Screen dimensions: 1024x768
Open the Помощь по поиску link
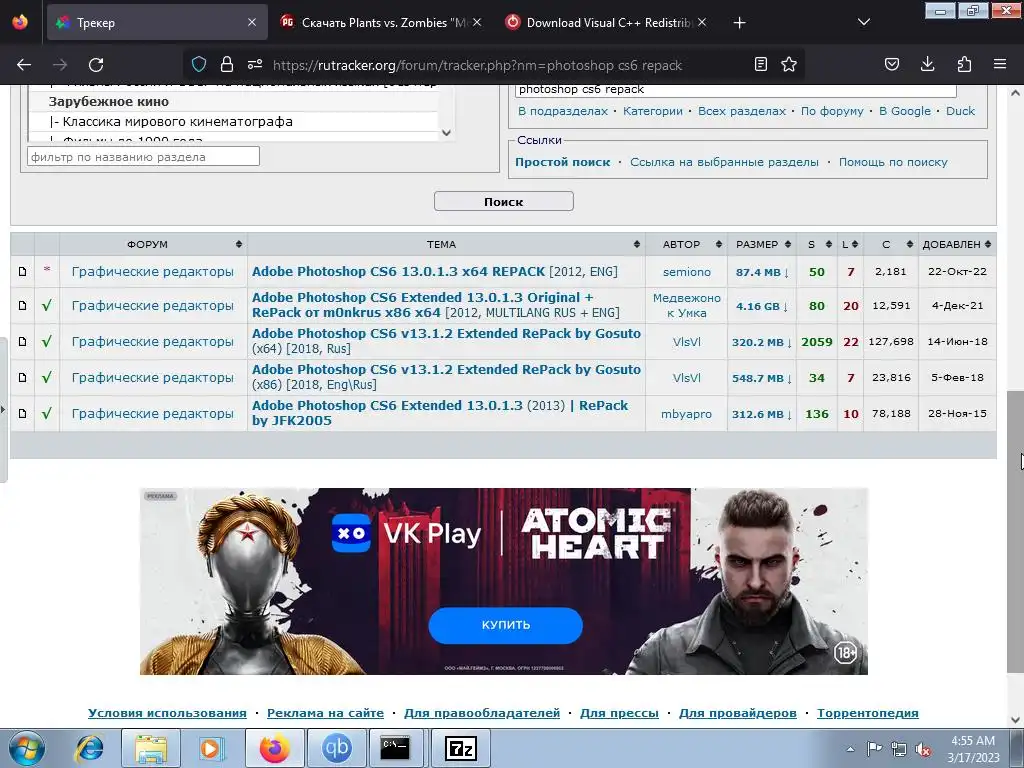pos(893,162)
